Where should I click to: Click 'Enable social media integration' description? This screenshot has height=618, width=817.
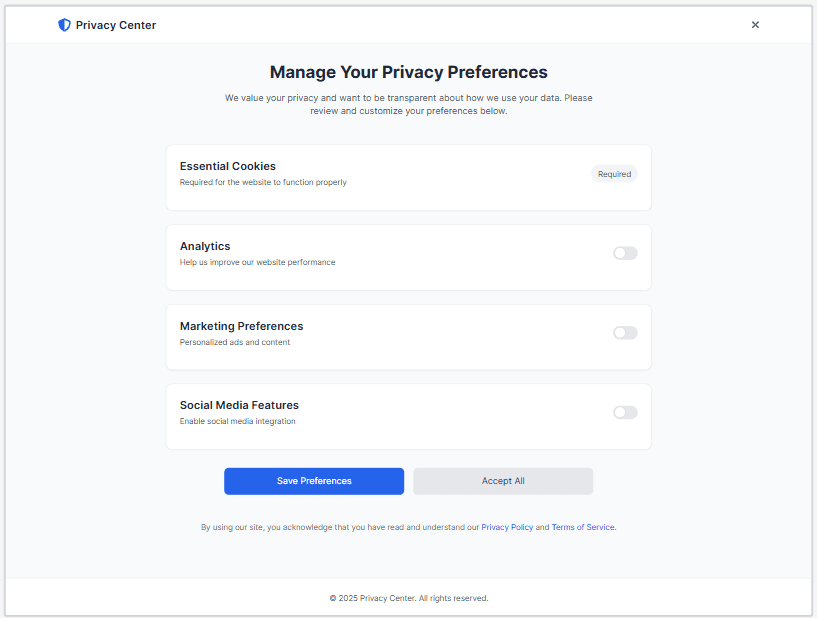[x=238, y=421]
